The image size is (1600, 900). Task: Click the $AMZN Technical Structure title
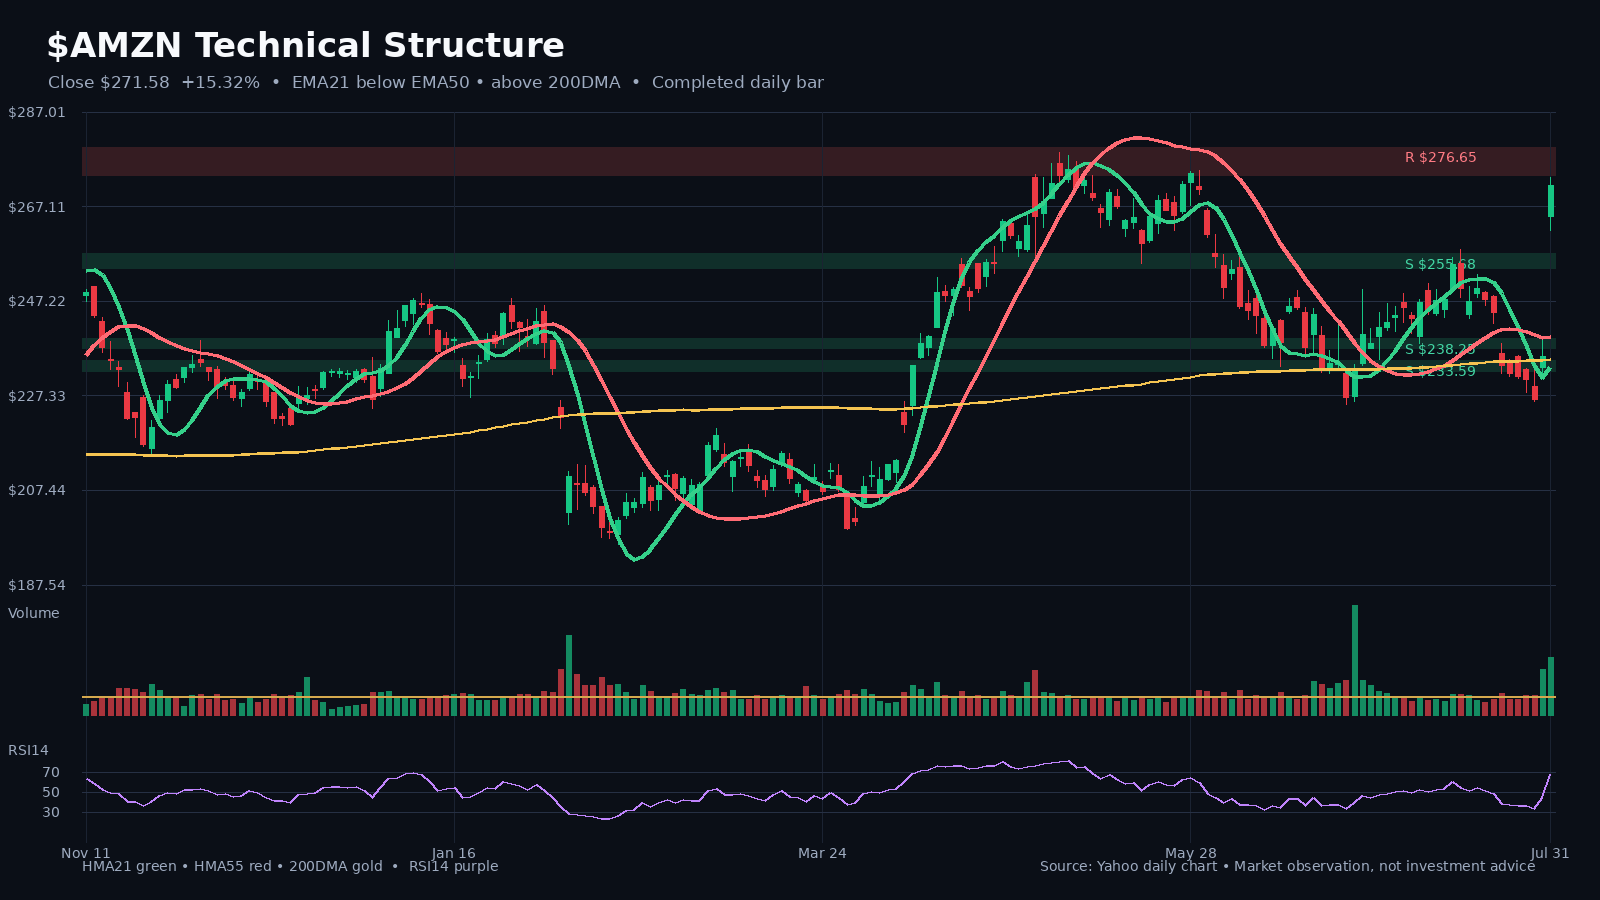(305, 46)
